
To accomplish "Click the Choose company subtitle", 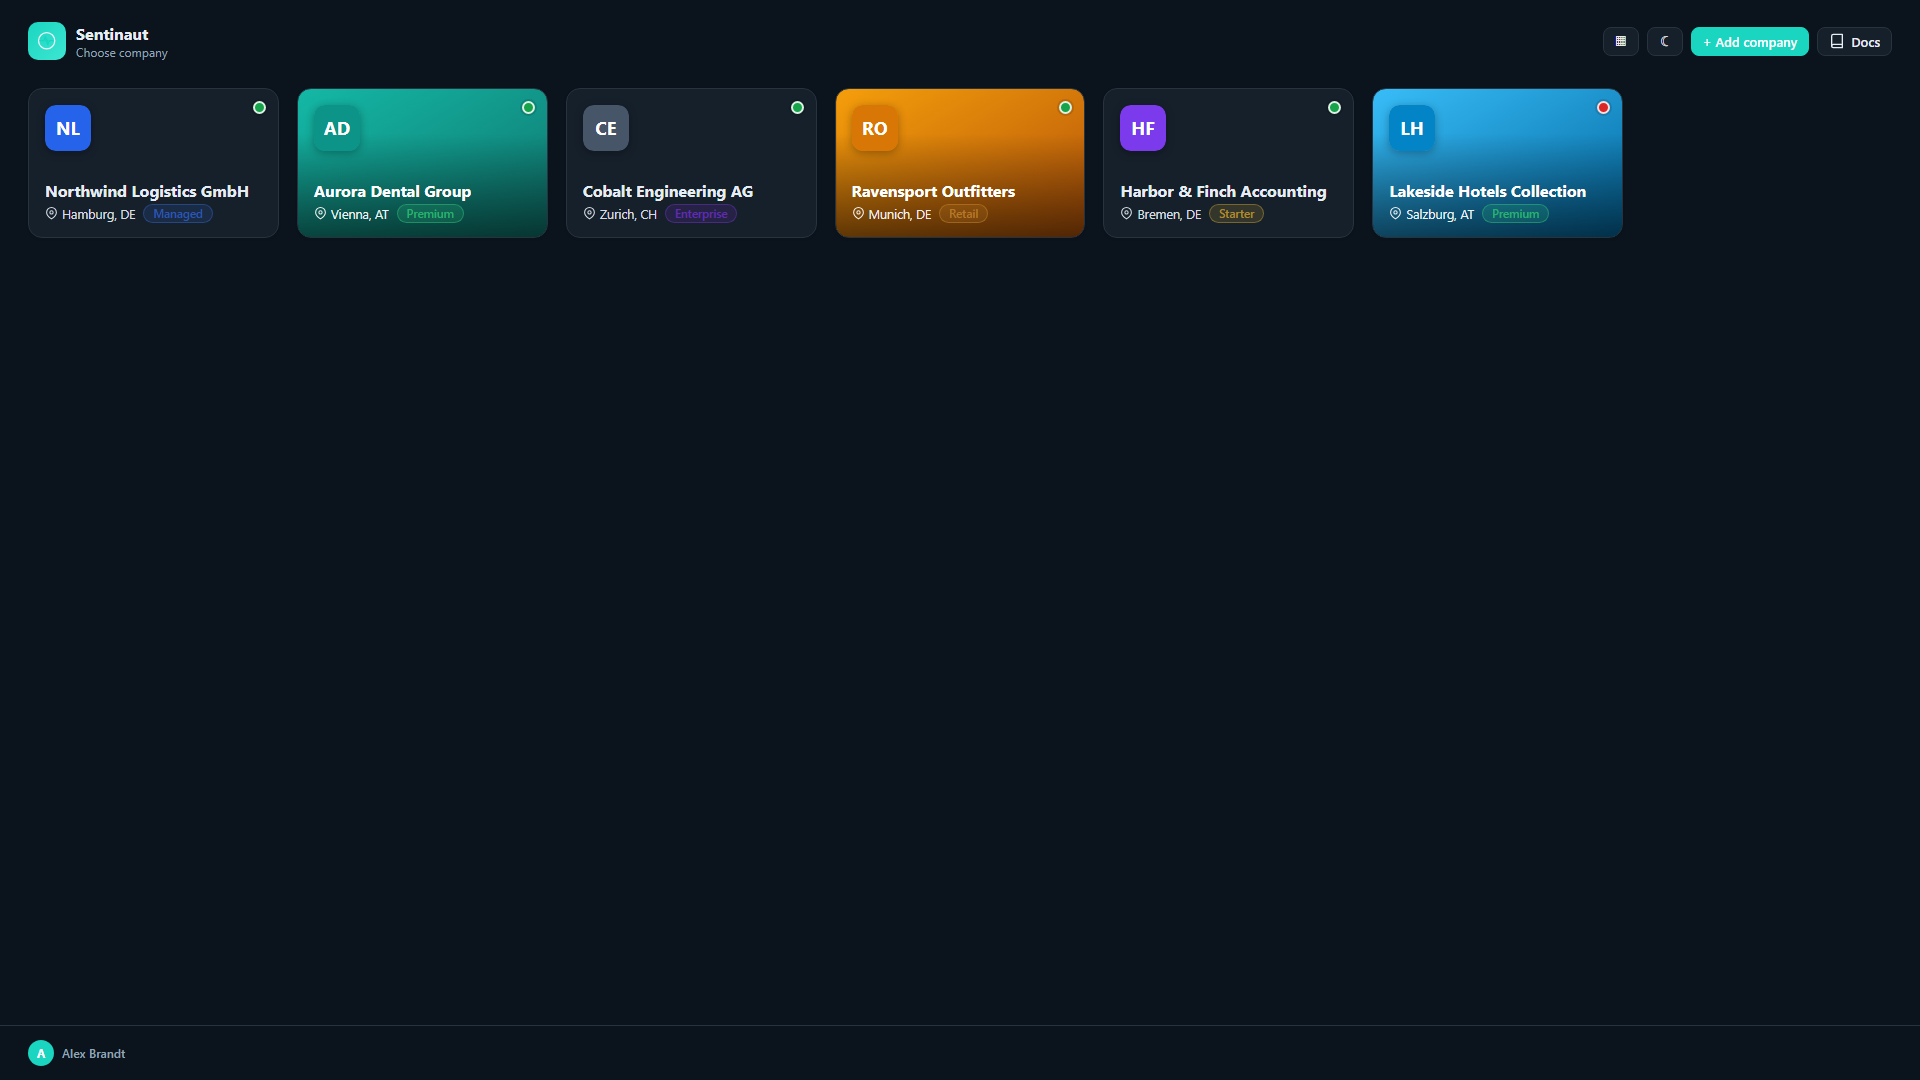I will tap(122, 53).
